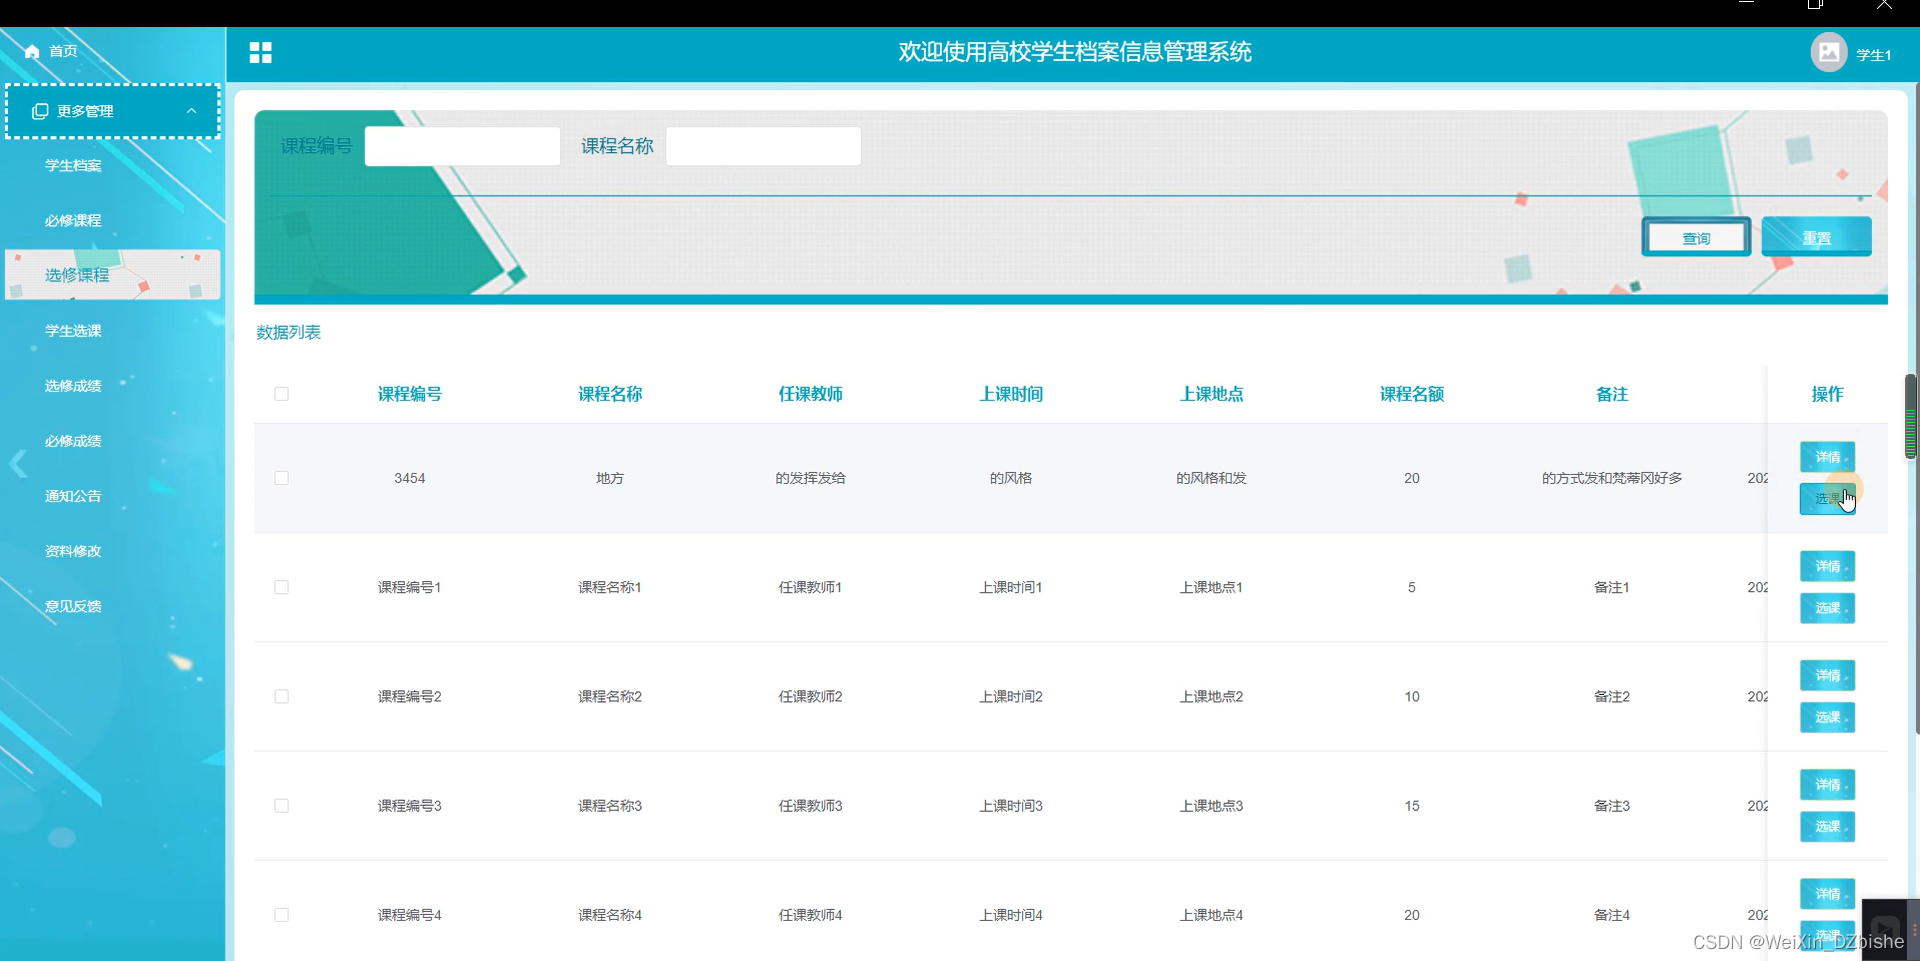The image size is (1920, 961).
Task: Click 选课 for course 3454
Action: click(1827, 499)
